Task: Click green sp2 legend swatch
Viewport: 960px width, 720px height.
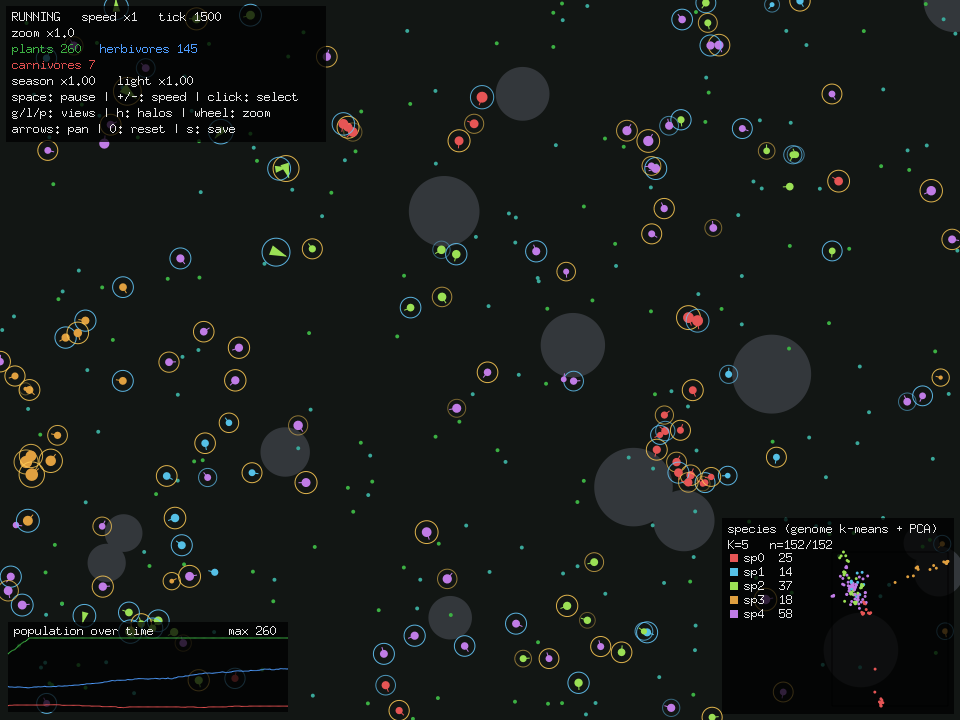Action: click(x=733, y=587)
